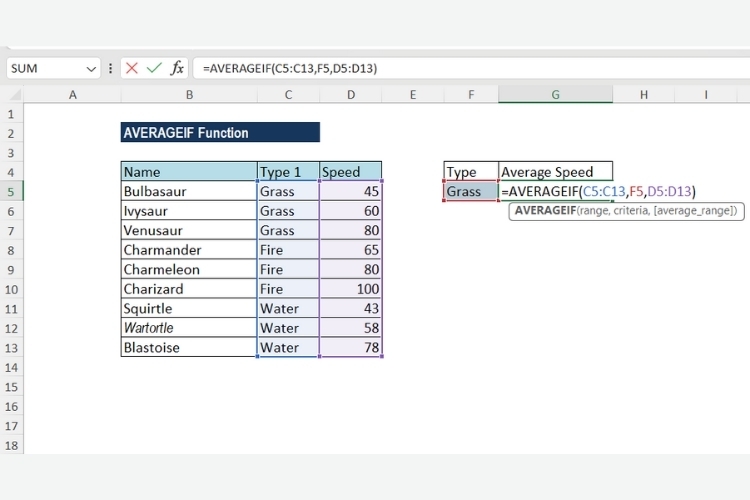Select the column G header
750x500 pixels.
point(555,95)
